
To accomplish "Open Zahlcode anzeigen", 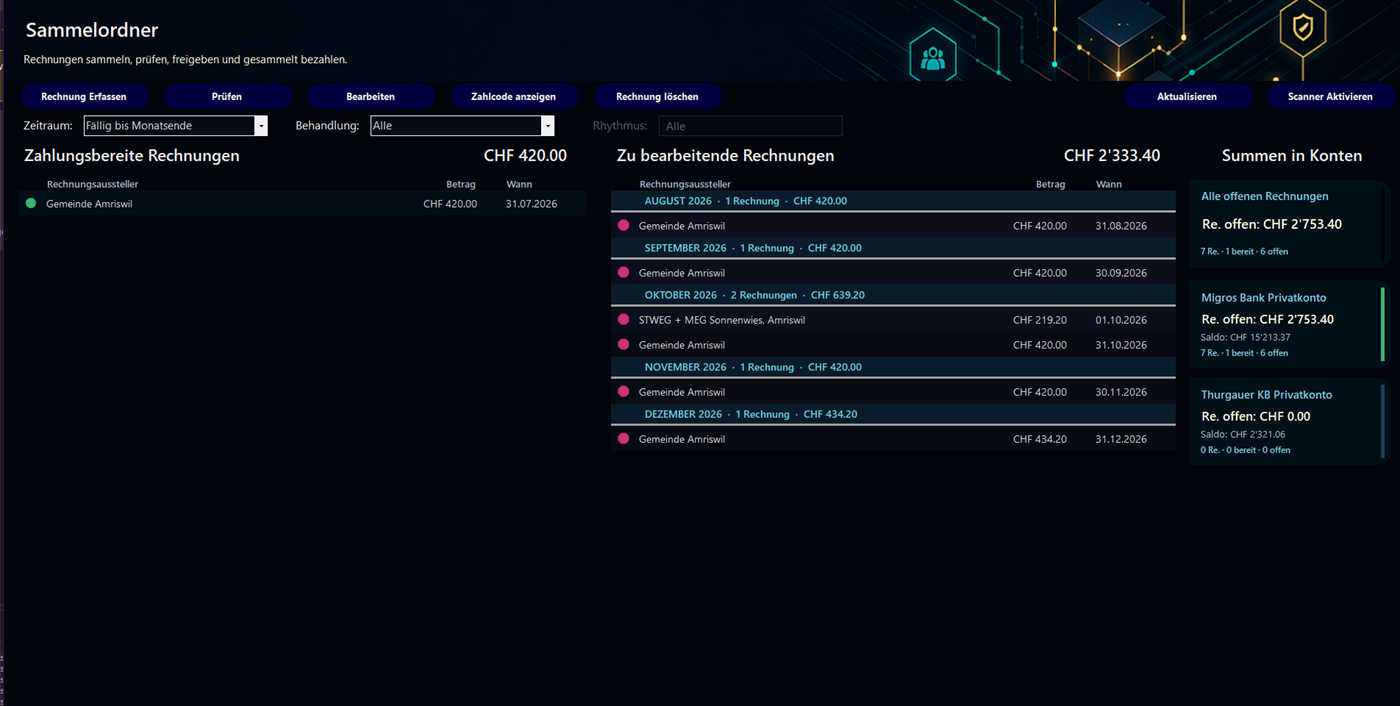I will [513, 97].
